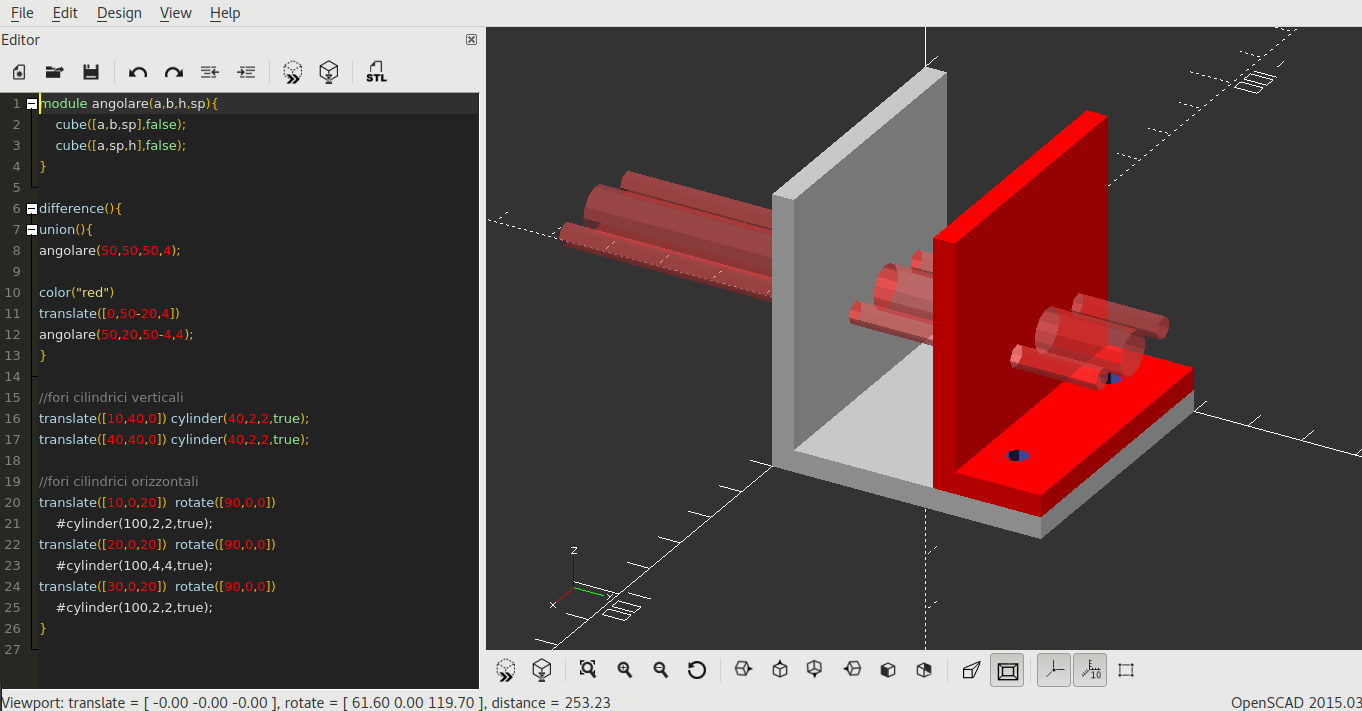
Task: Click the Redo arrow icon
Action: (x=174, y=72)
